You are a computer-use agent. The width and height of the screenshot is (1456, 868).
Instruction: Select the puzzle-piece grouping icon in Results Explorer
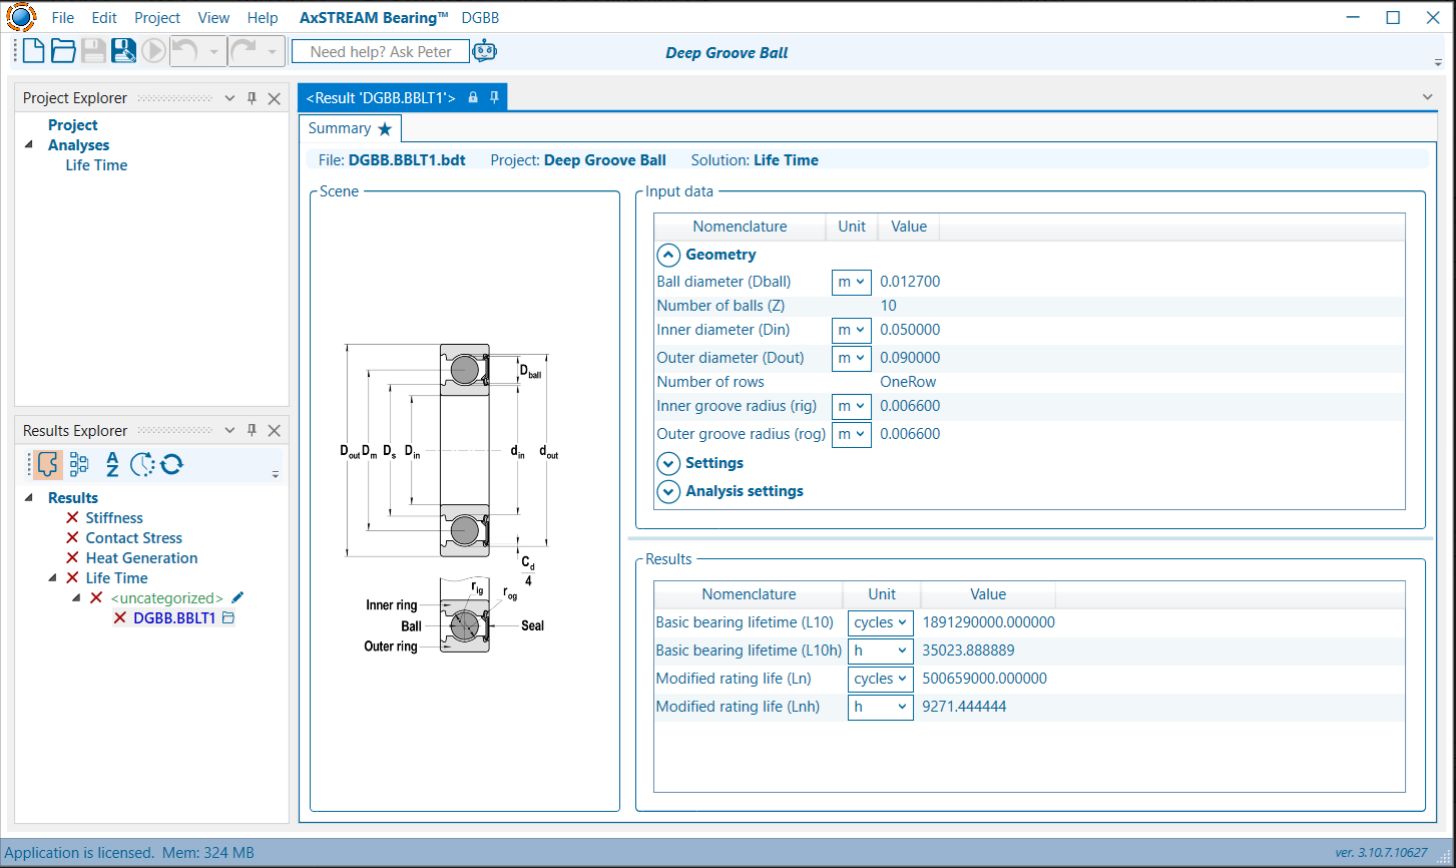47,464
